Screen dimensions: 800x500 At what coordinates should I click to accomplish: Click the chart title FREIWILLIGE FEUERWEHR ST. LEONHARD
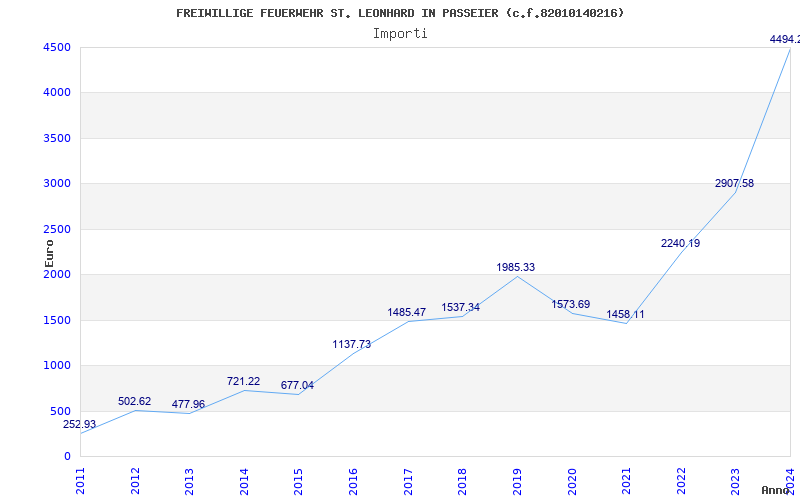point(400,13)
